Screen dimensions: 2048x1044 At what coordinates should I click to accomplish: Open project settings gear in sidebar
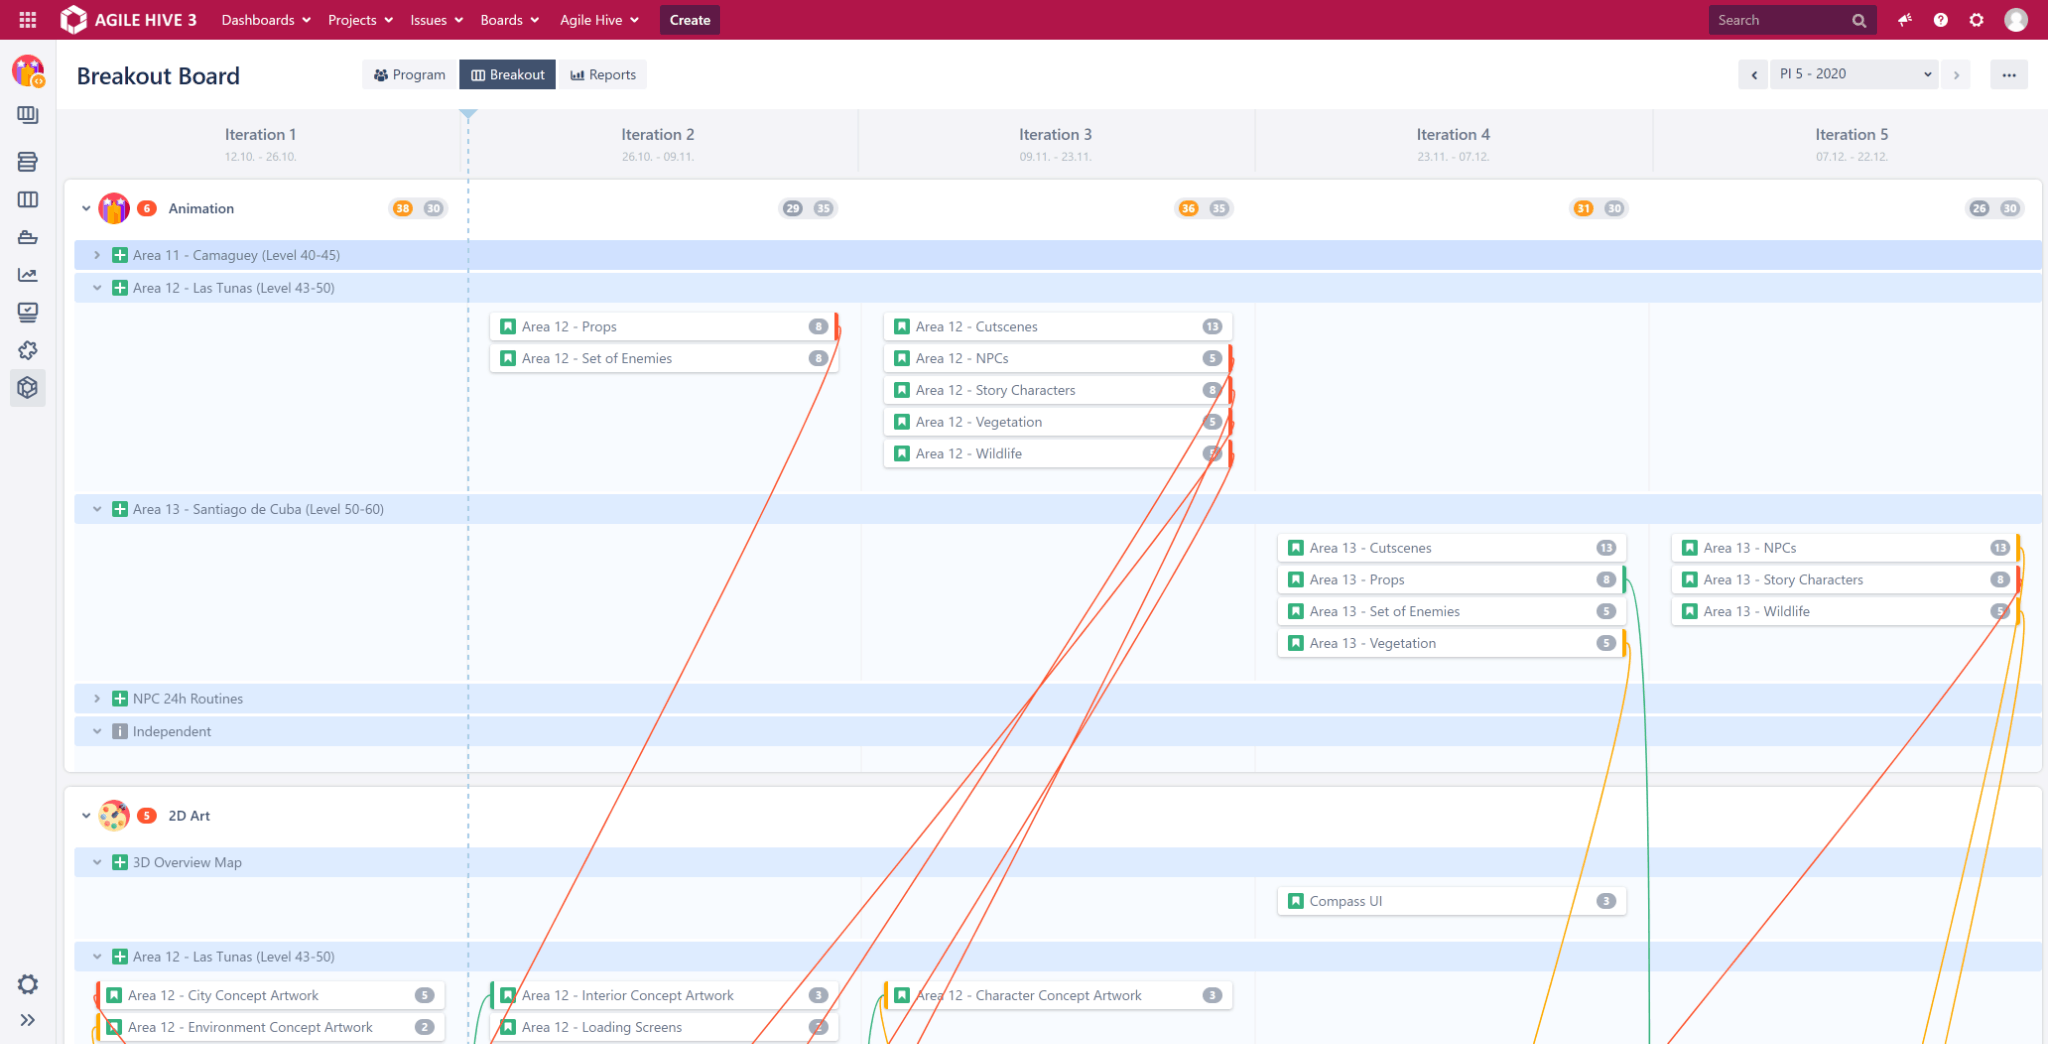click(x=28, y=984)
